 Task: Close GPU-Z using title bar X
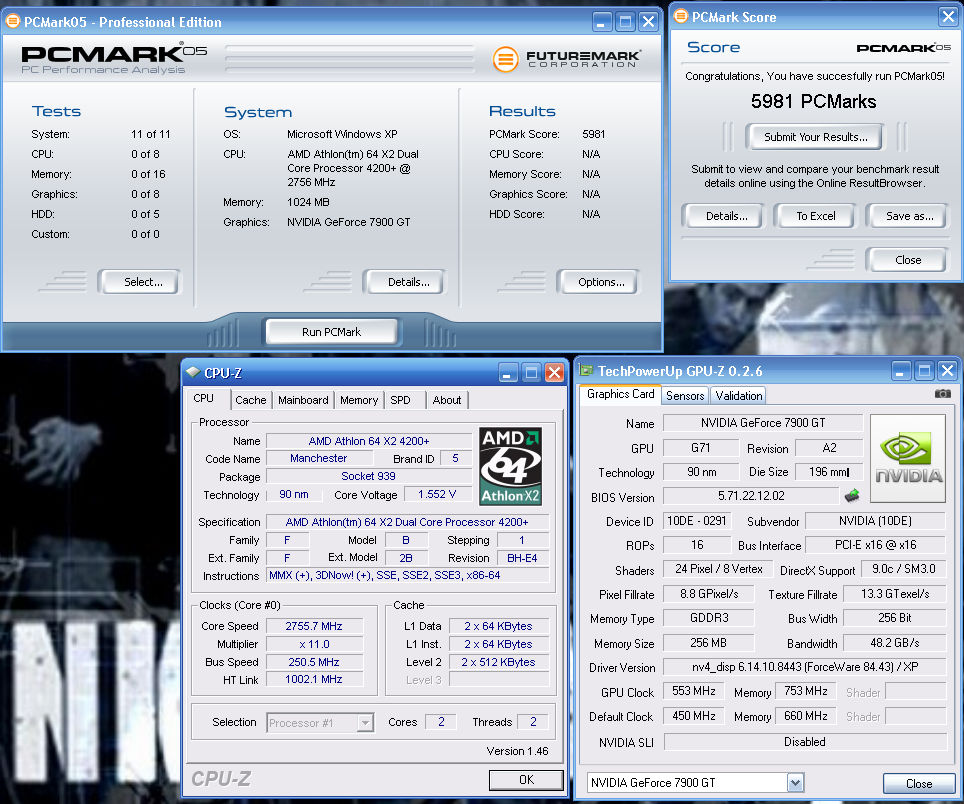(947, 371)
